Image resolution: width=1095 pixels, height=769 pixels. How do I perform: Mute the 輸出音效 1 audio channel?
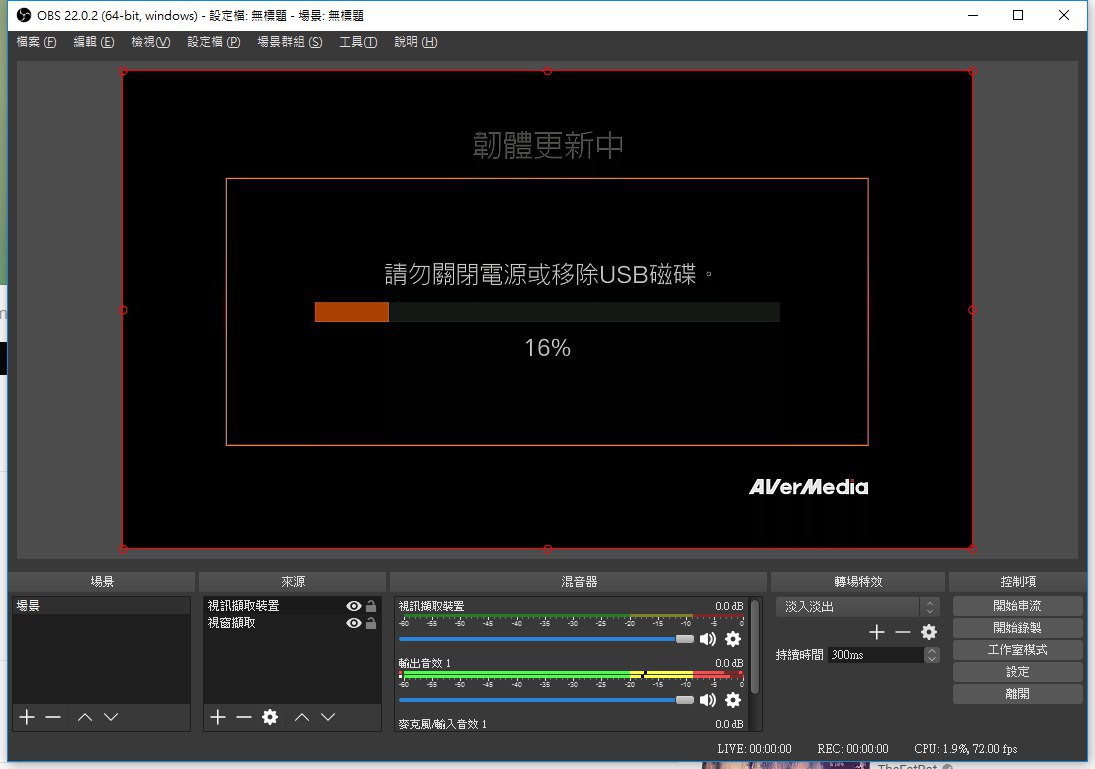708,700
